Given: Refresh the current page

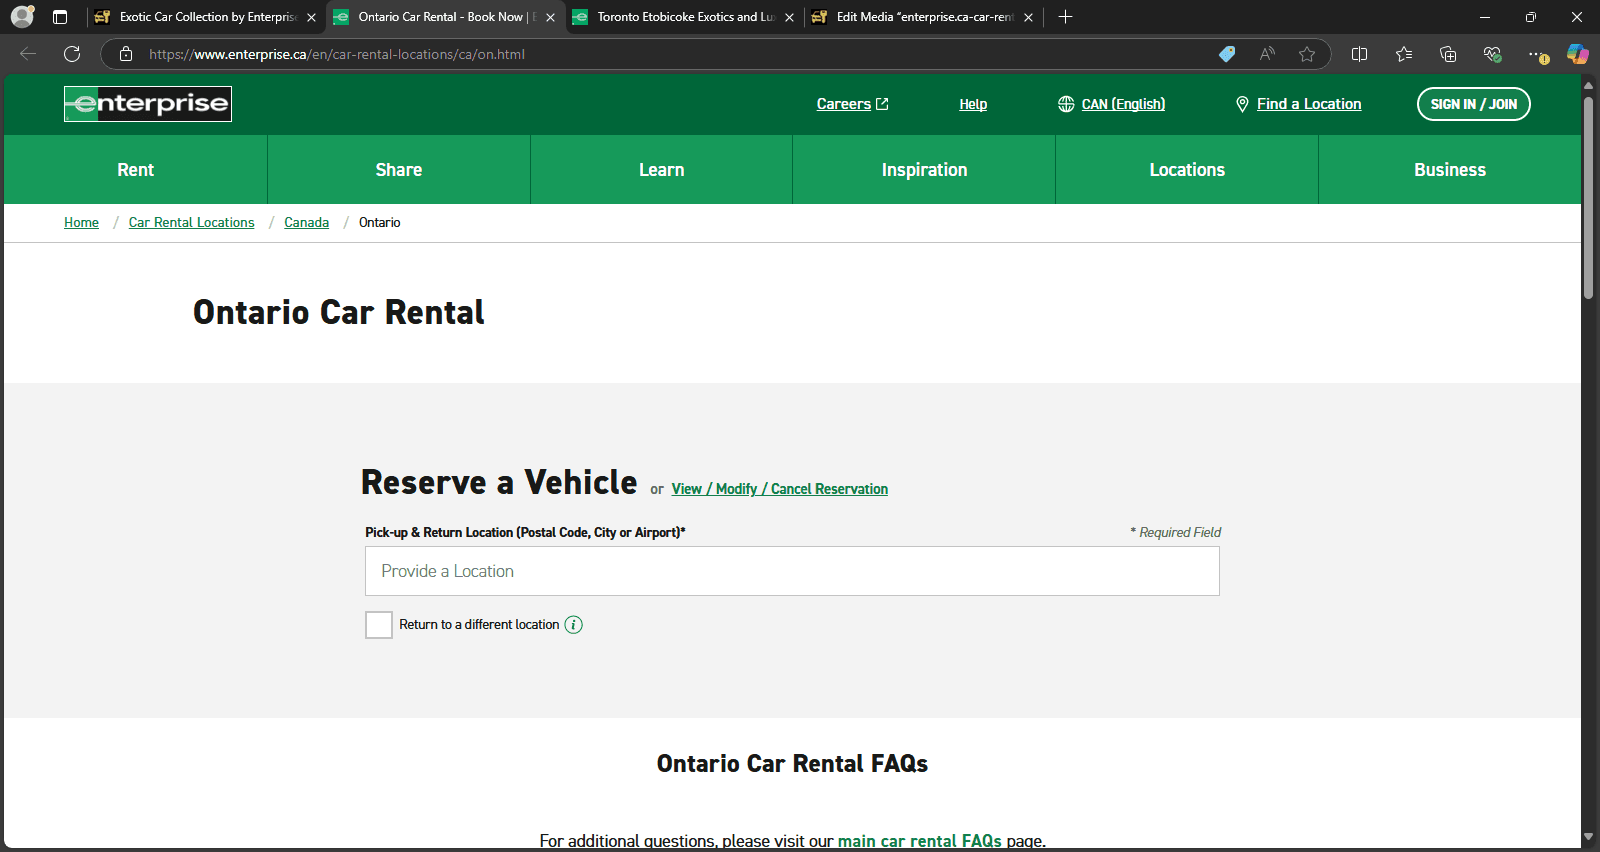Looking at the screenshot, I should click(72, 54).
